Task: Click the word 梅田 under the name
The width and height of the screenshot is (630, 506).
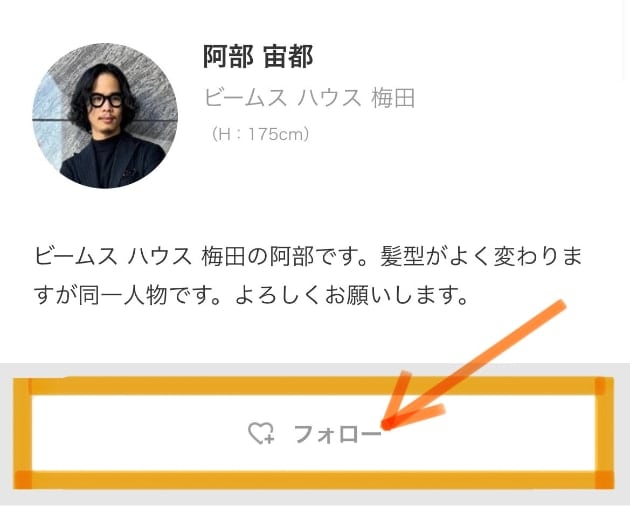Action: [393, 98]
